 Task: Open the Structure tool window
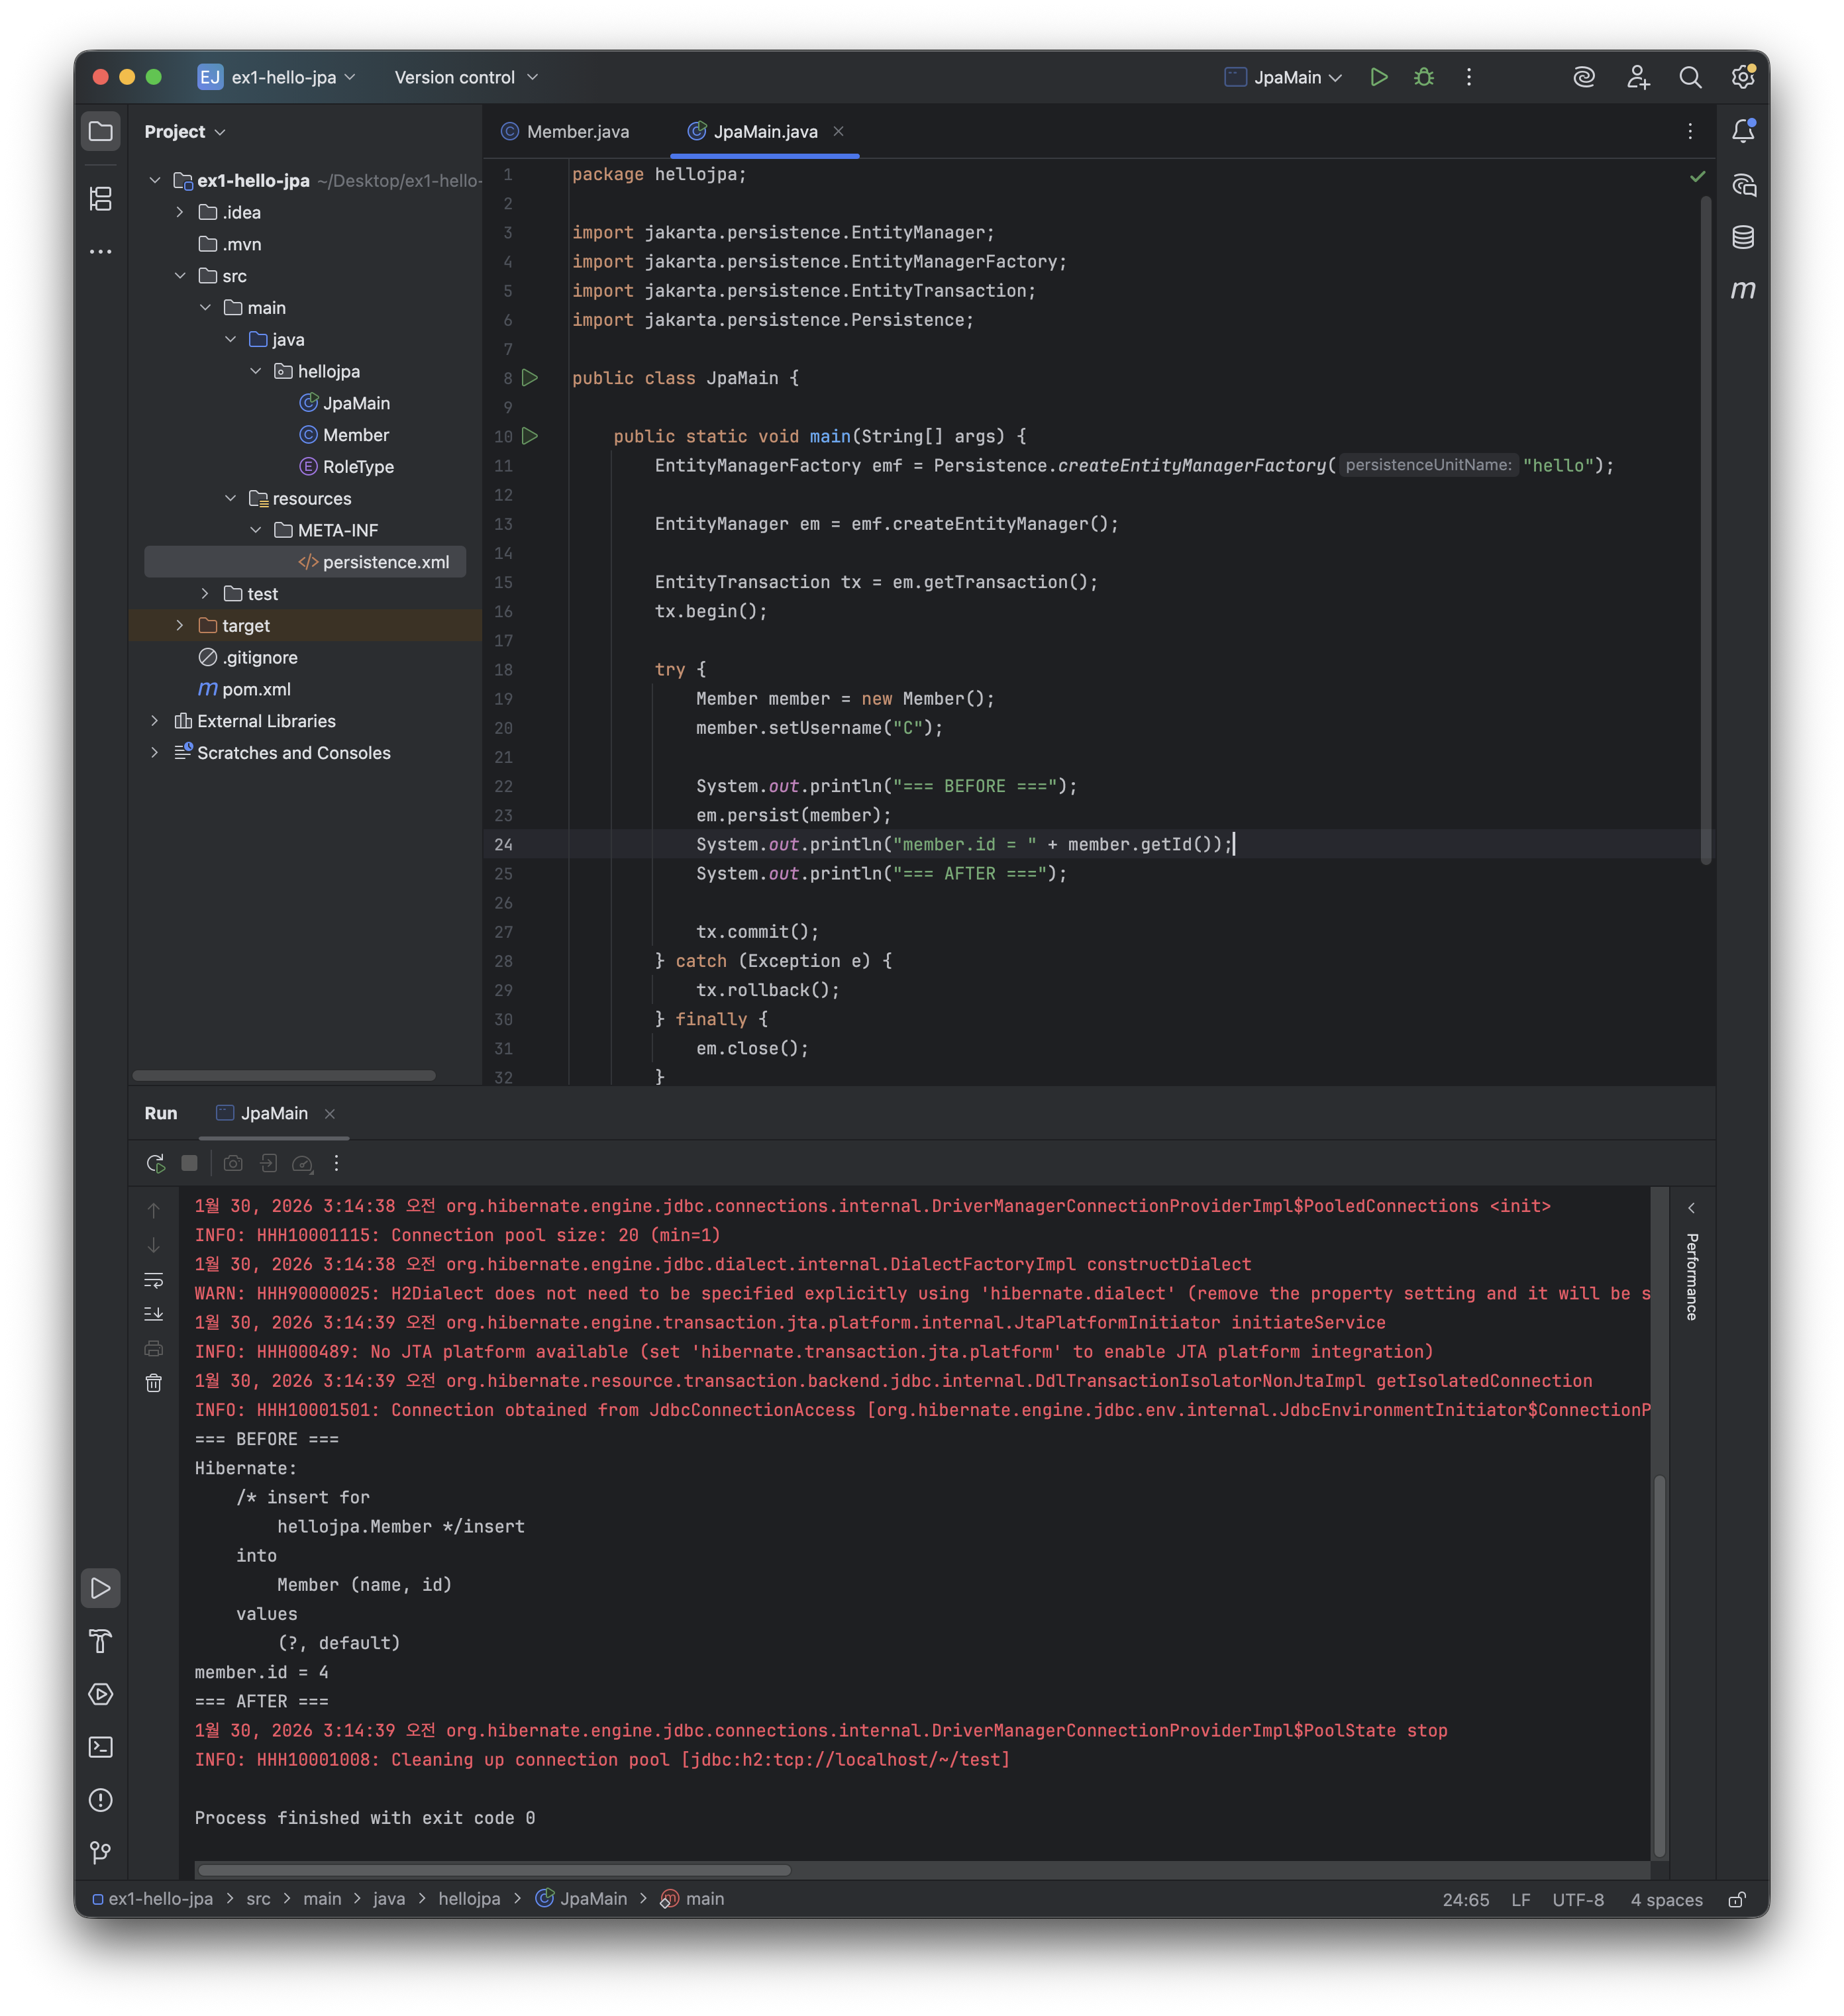100,199
